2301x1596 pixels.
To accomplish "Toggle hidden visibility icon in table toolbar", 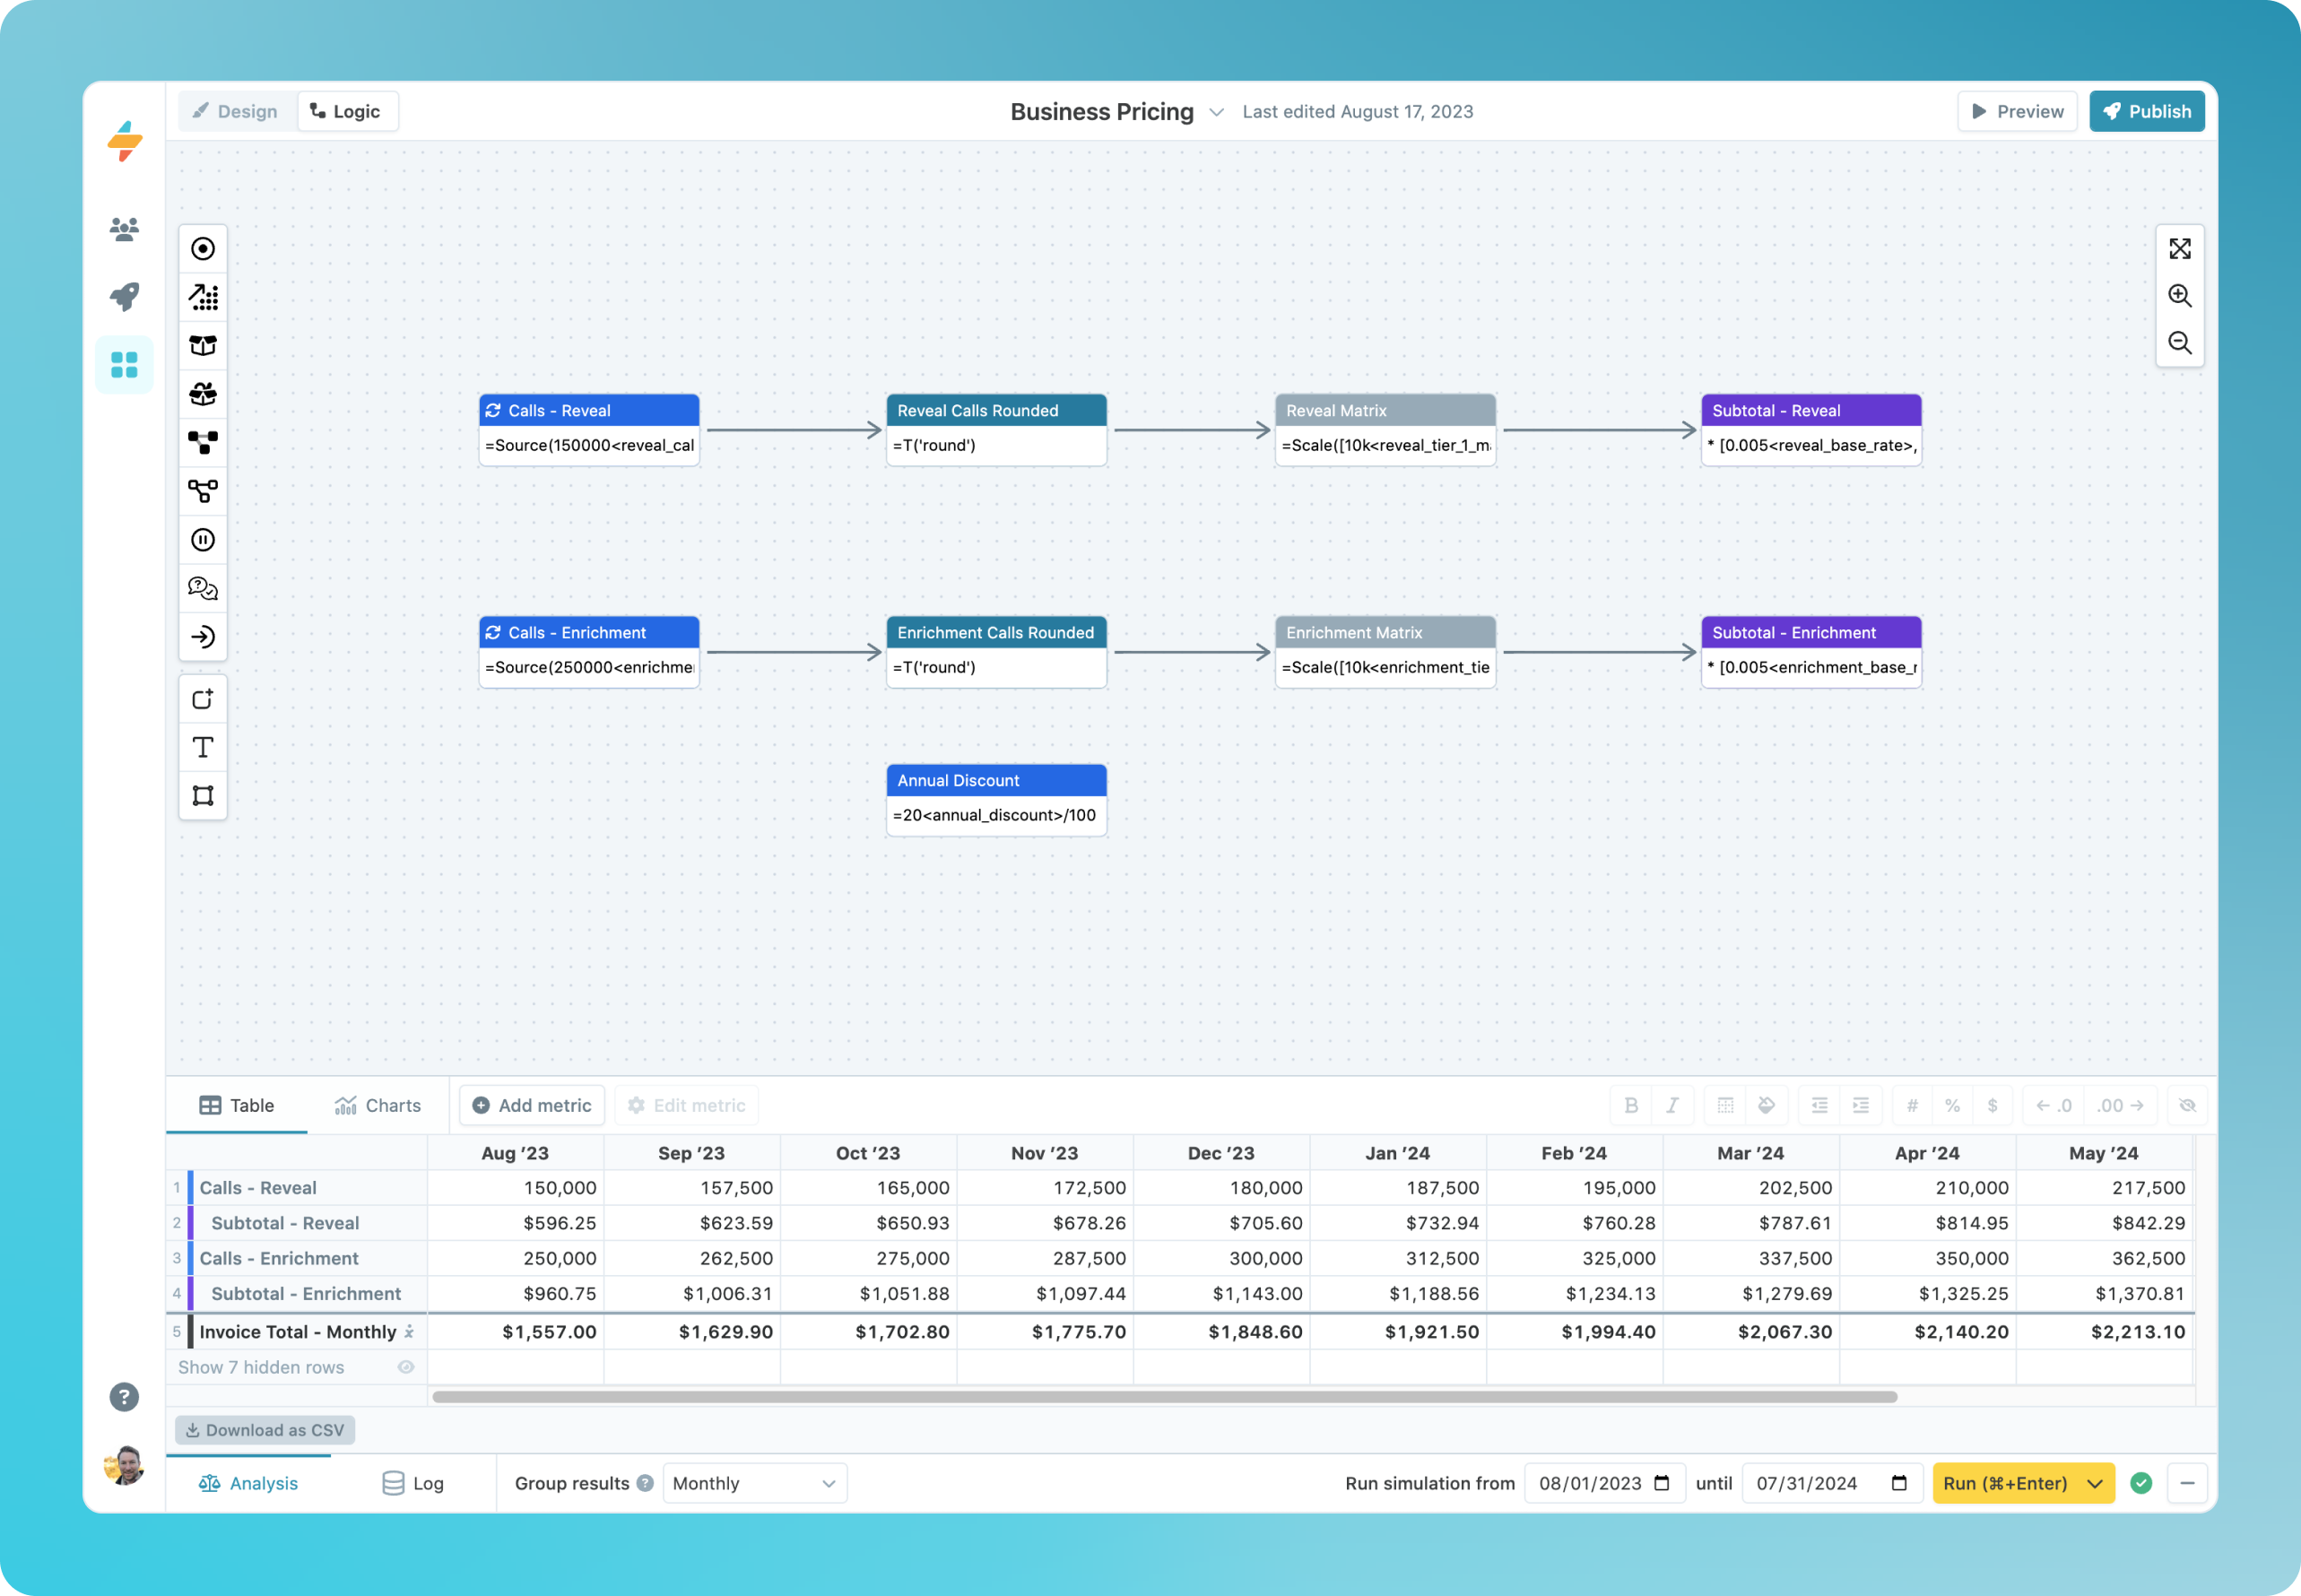I will pos(2187,1105).
